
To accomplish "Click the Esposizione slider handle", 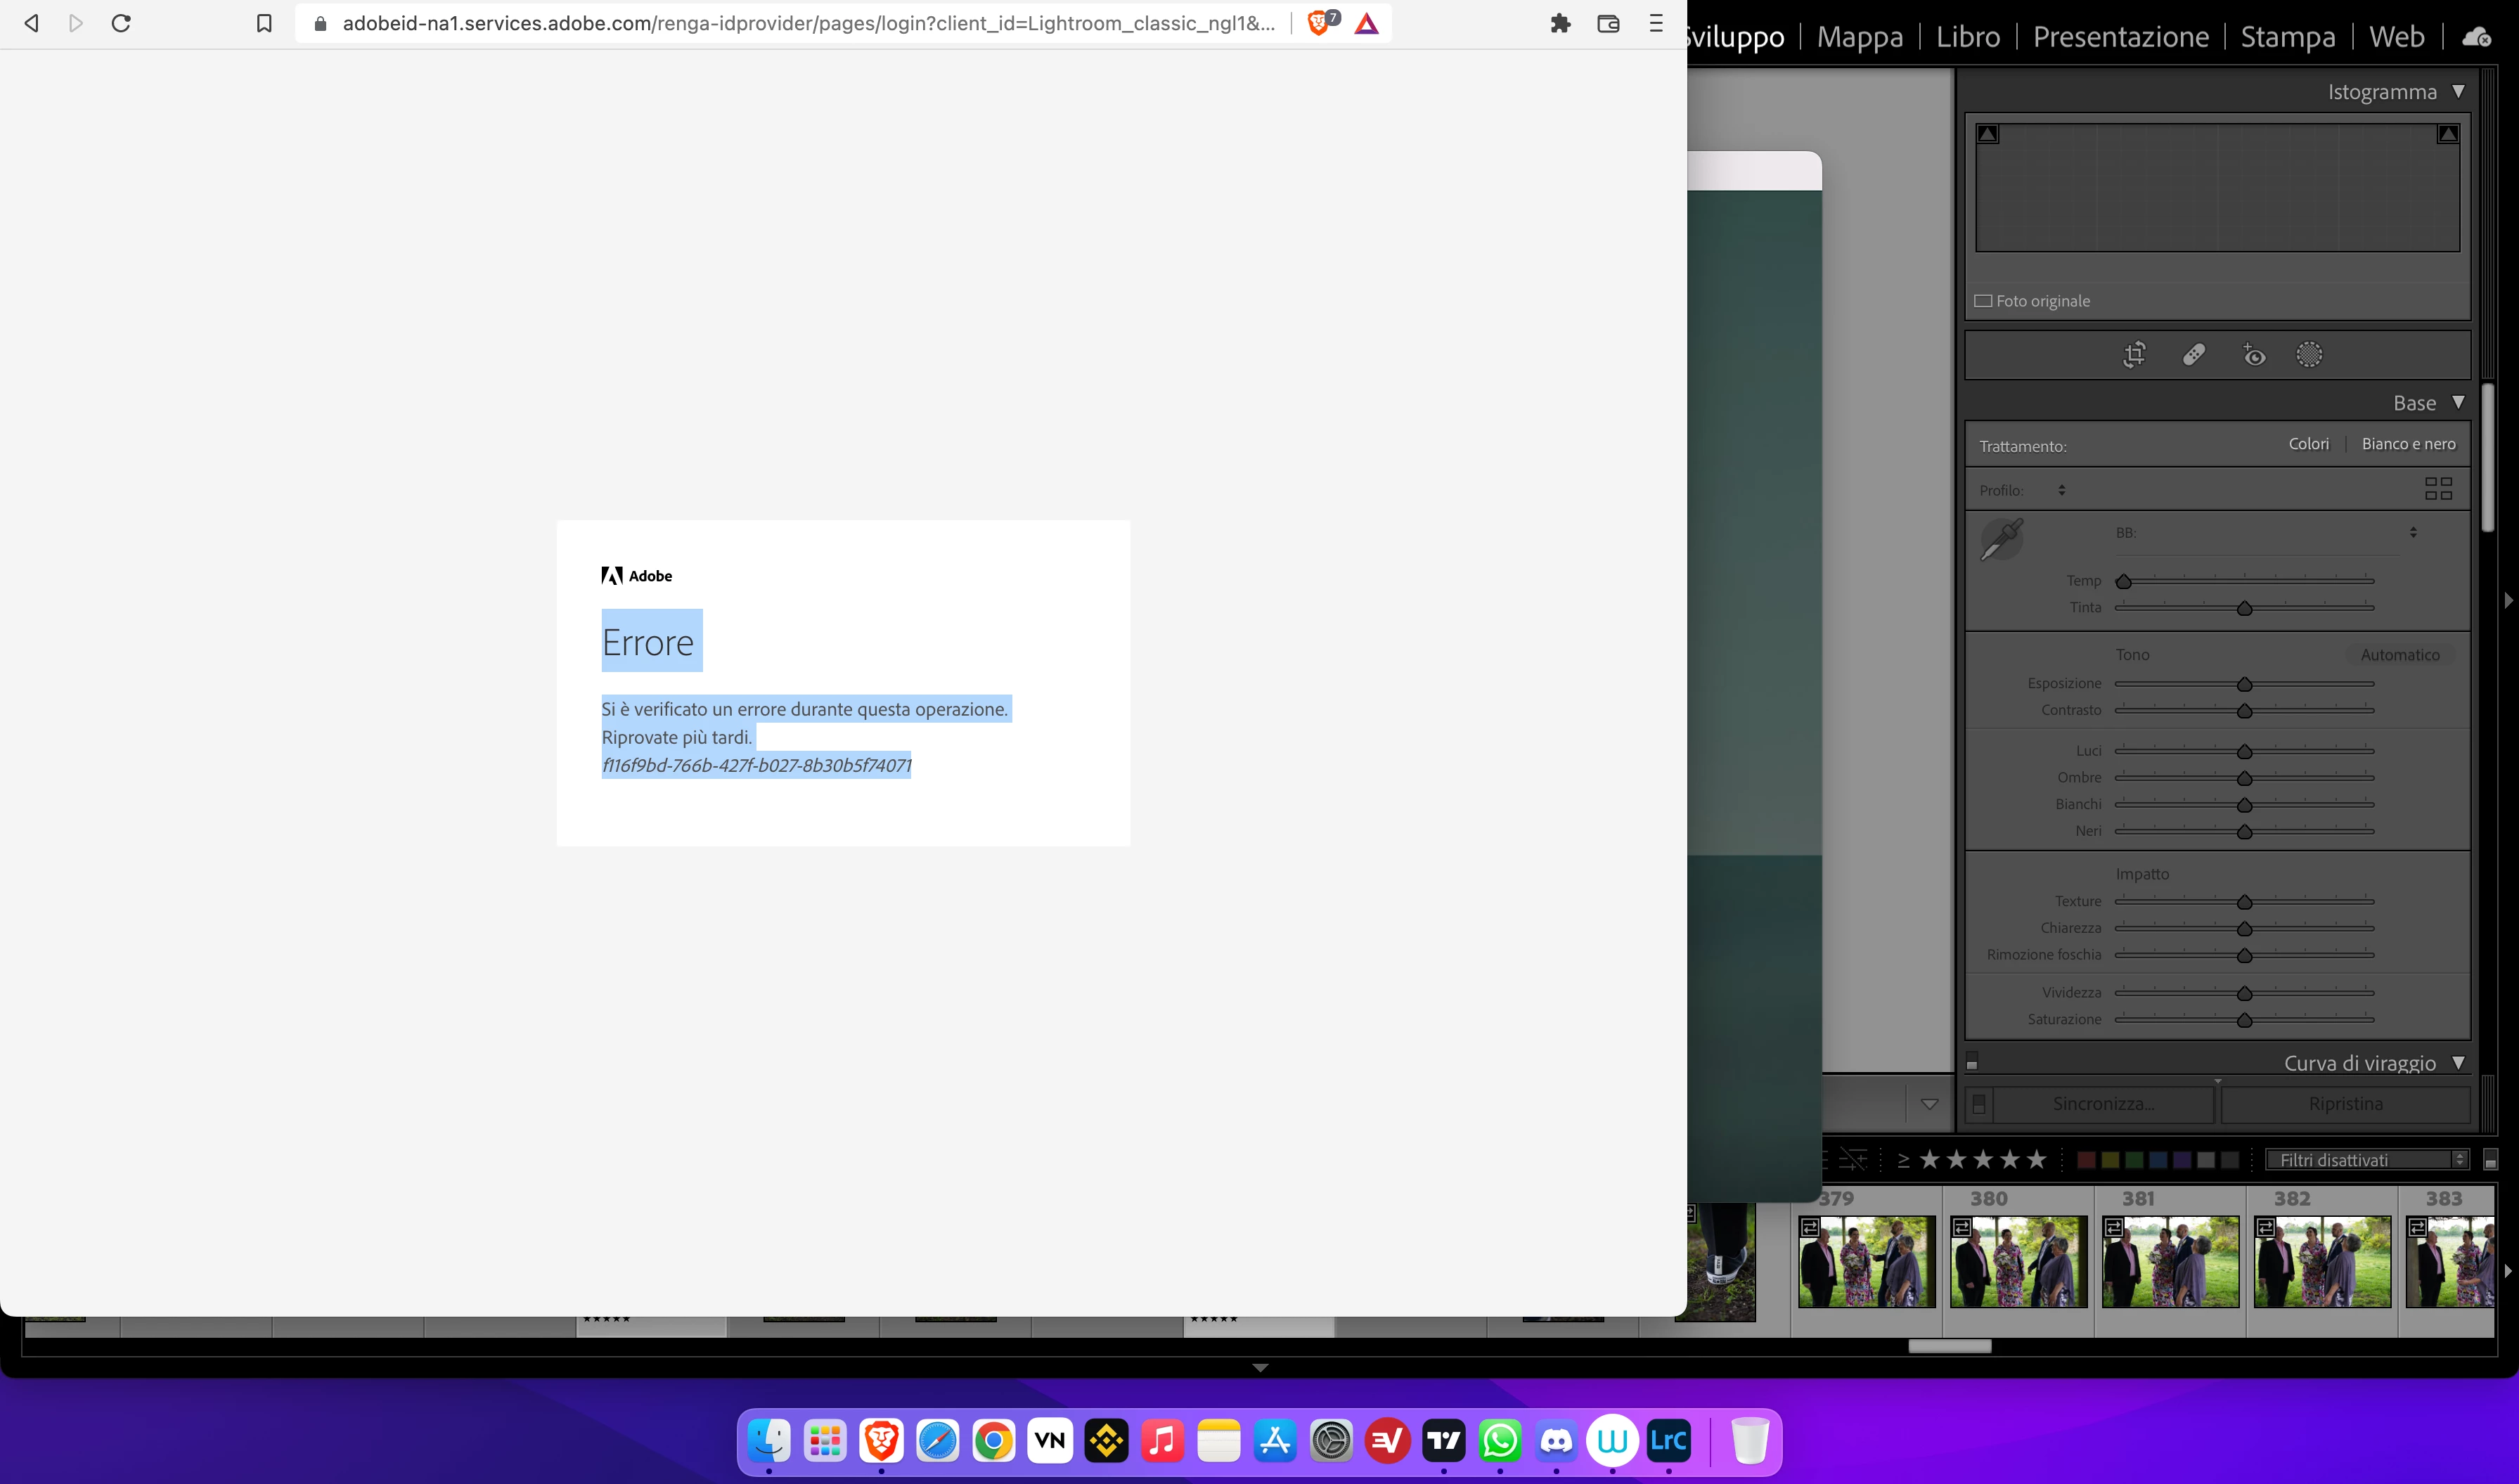I will (x=2244, y=685).
